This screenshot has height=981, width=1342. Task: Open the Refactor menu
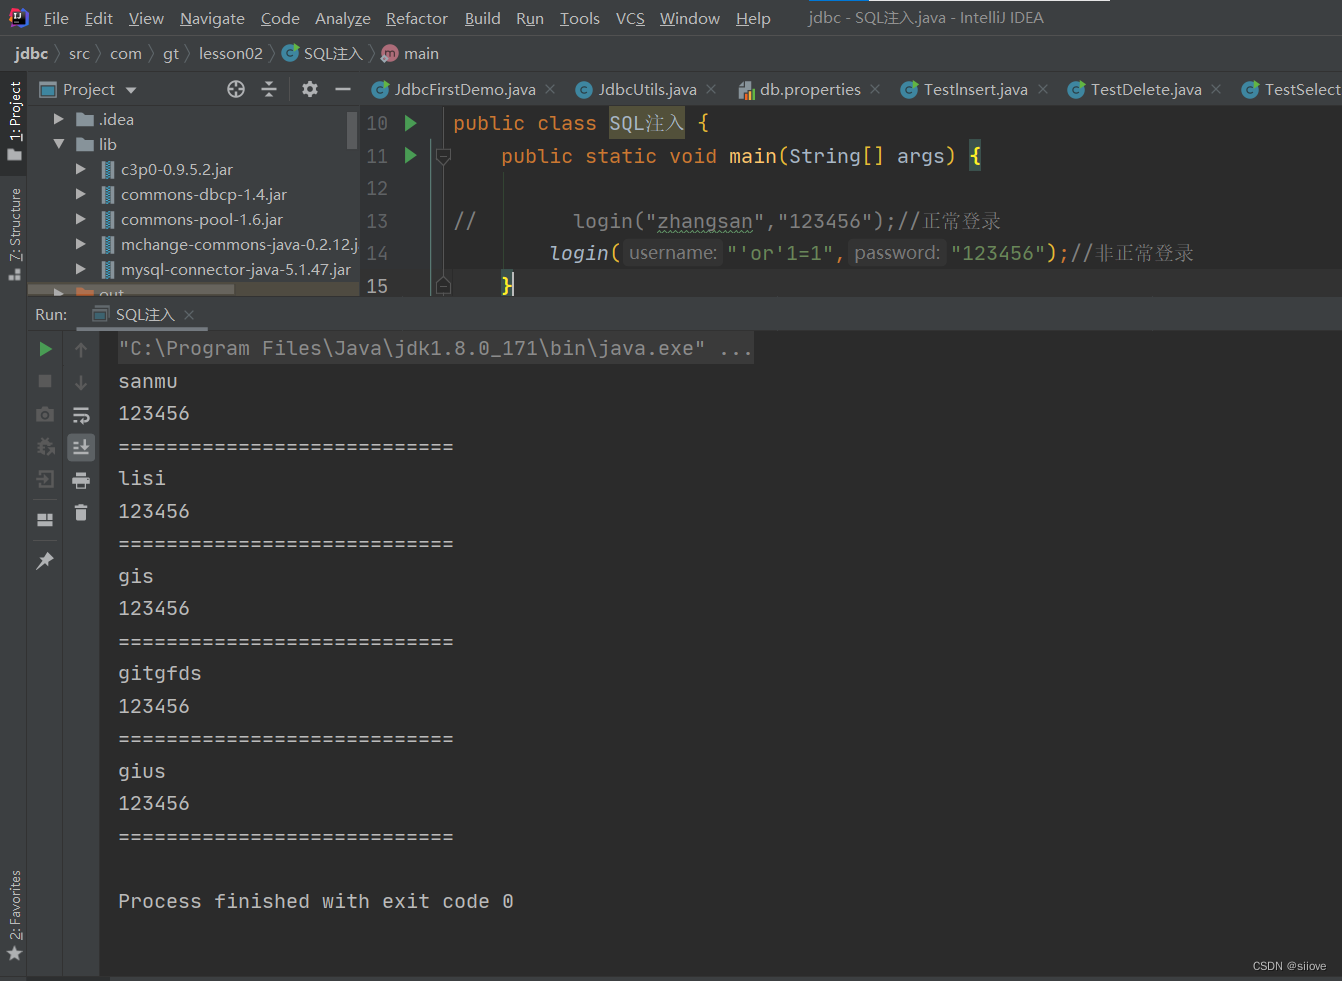click(x=416, y=18)
